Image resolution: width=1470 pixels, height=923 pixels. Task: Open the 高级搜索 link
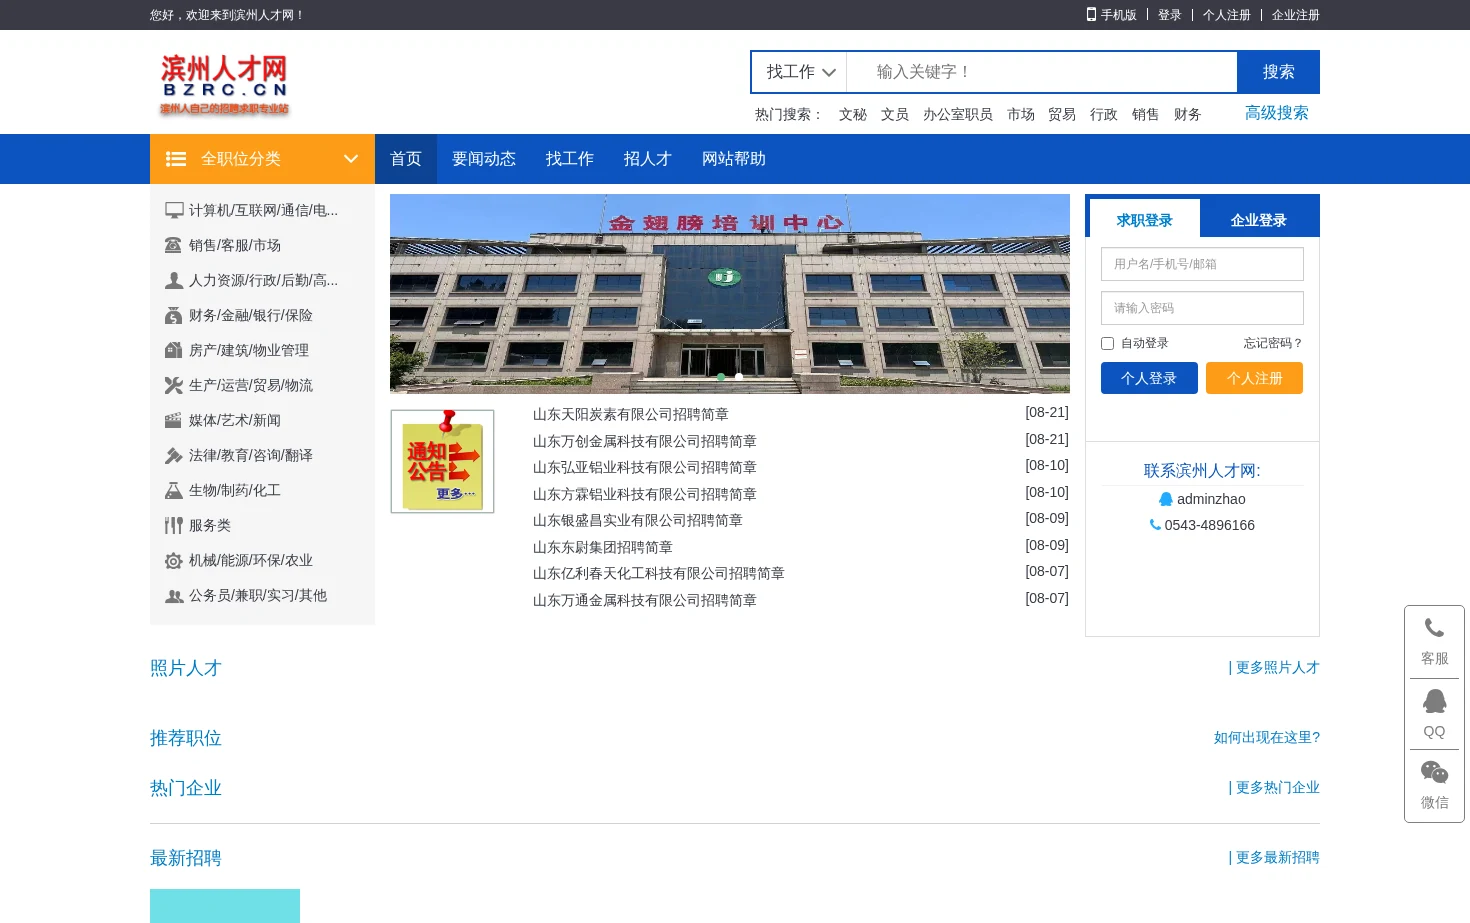tap(1277, 113)
